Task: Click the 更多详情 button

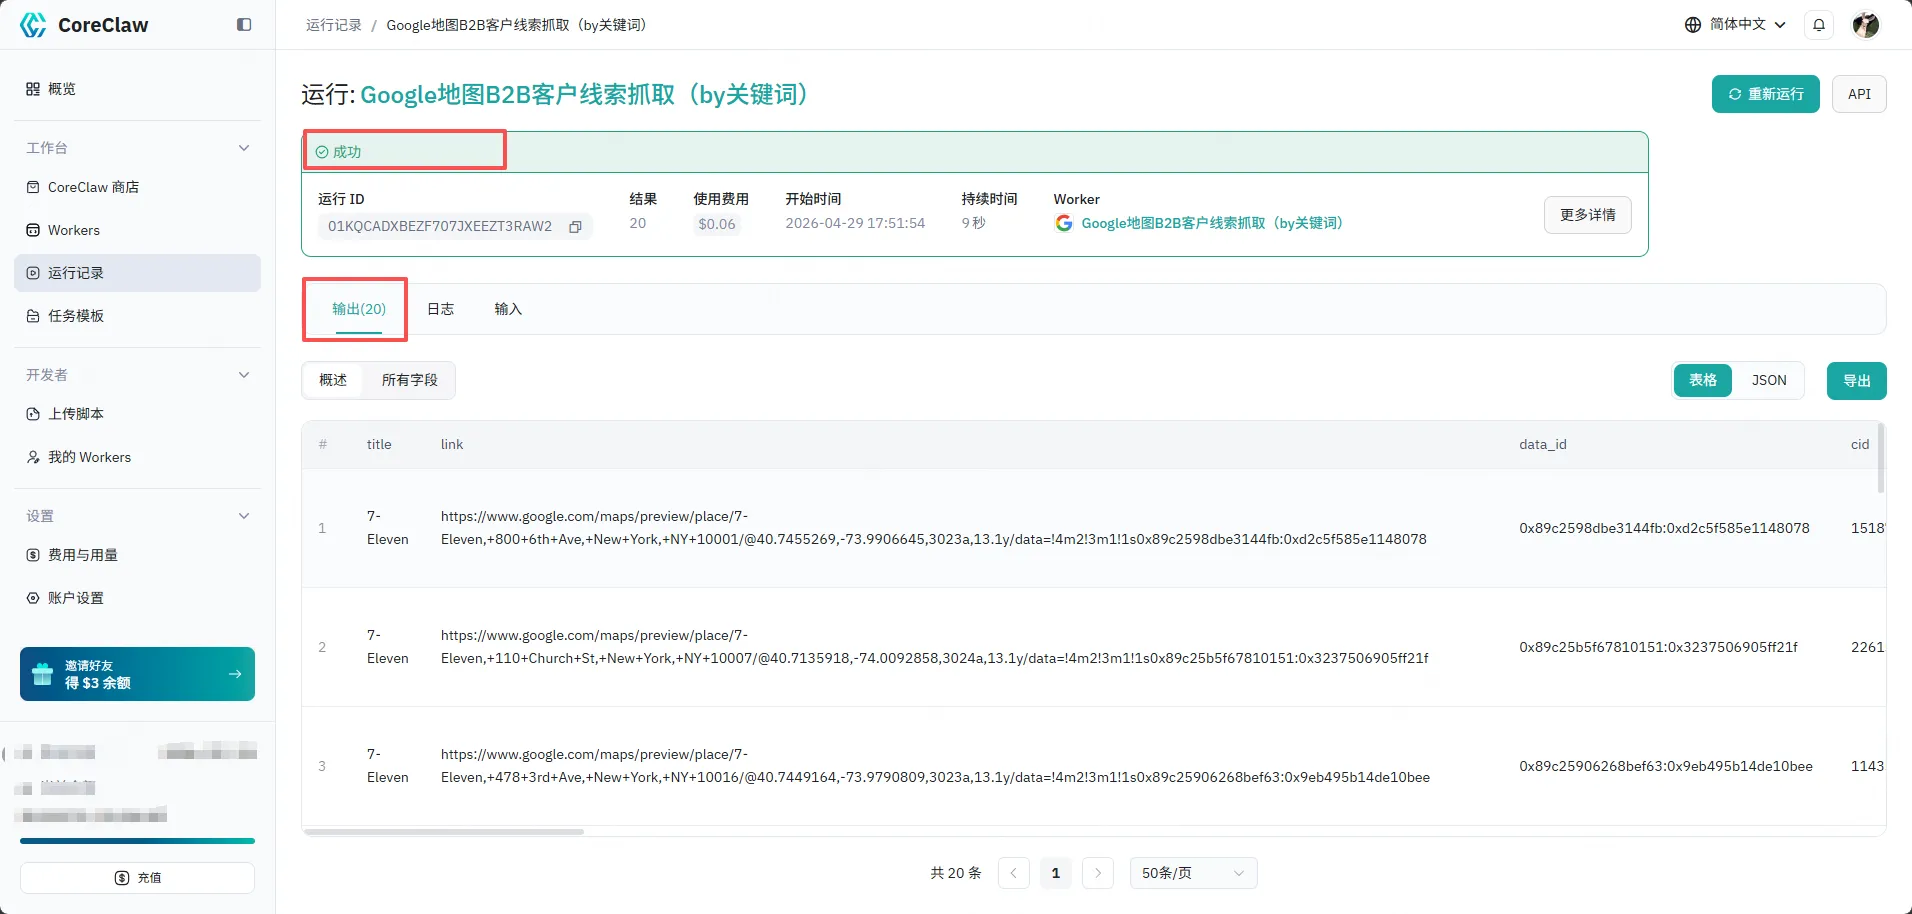Action: 1588,215
